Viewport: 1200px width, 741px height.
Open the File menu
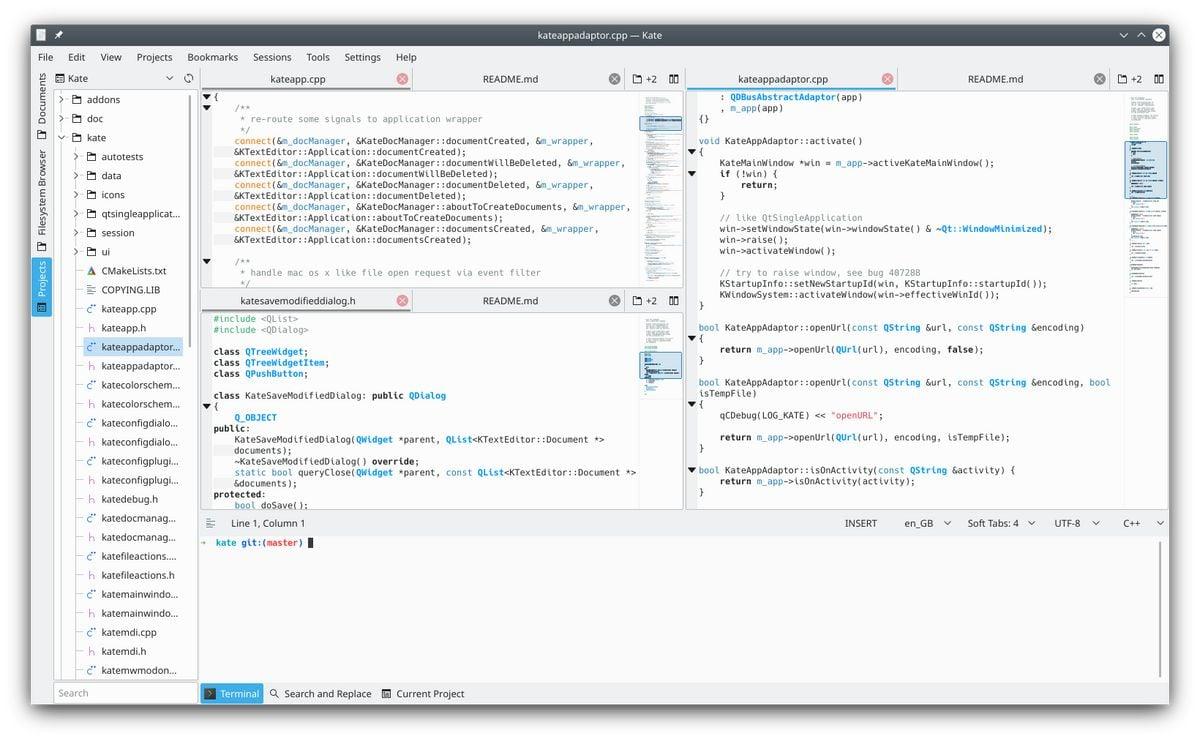[x=46, y=57]
